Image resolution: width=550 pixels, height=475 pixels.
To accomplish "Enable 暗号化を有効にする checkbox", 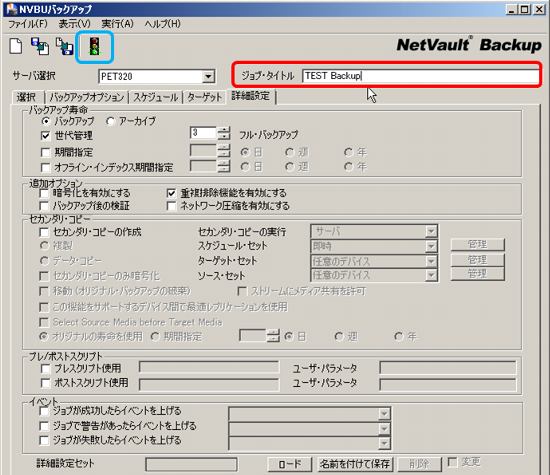I will tap(44, 193).
